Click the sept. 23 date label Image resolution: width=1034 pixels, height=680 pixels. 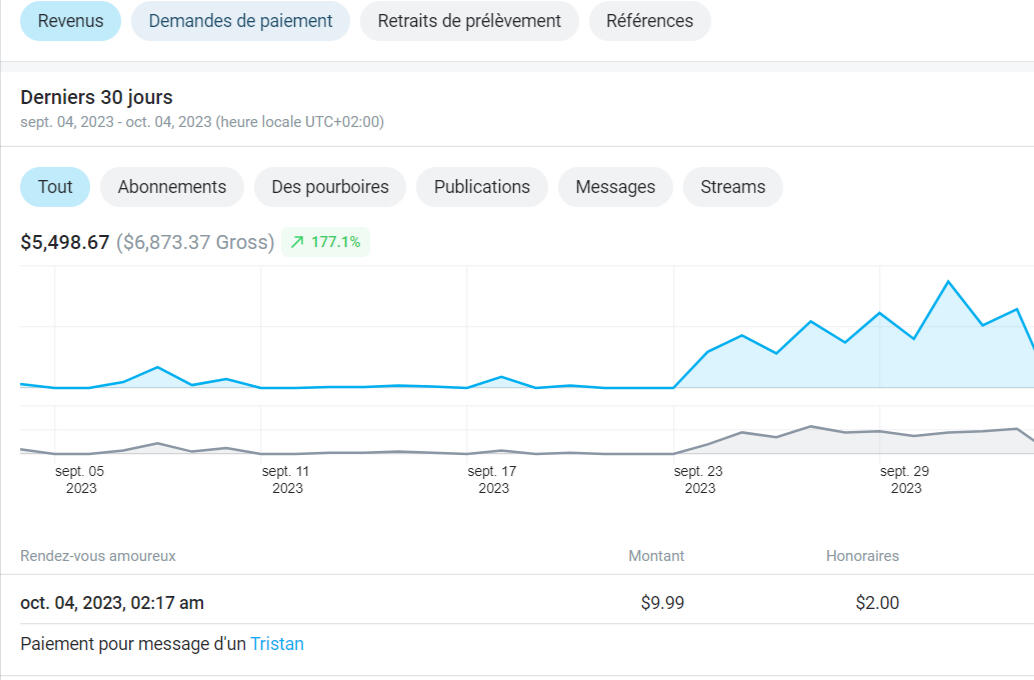pos(699,479)
